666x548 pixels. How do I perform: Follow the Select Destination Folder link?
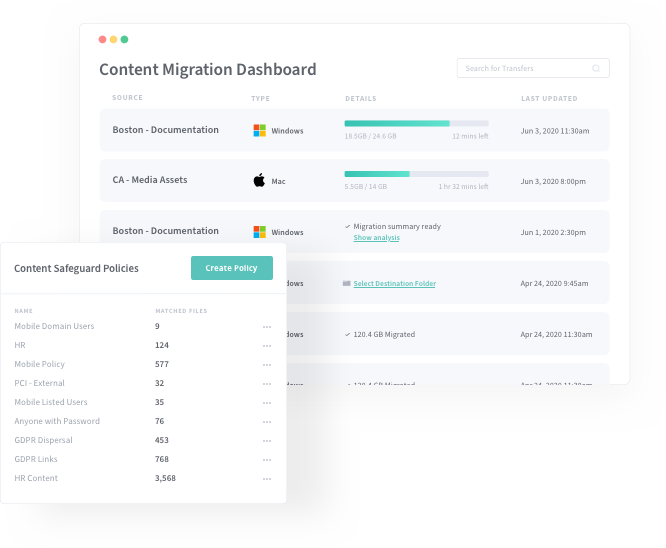tap(394, 284)
